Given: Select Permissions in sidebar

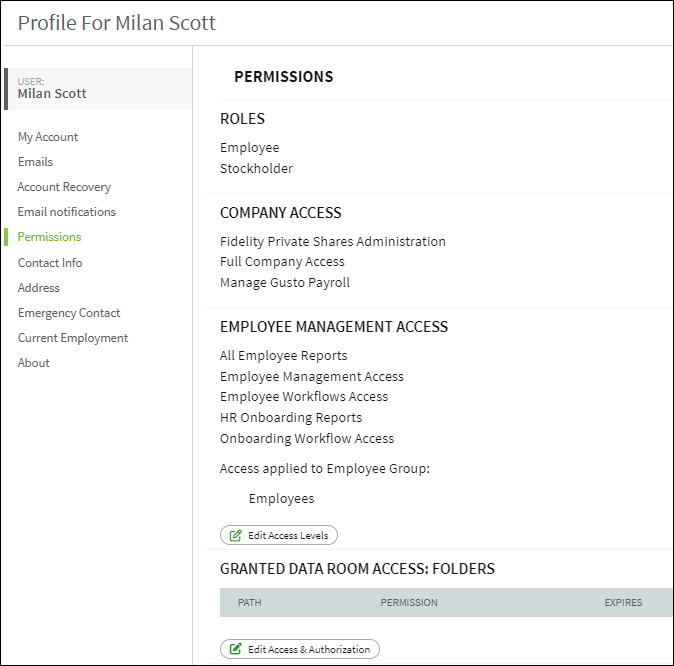Looking at the screenshot, I should 49,236.
